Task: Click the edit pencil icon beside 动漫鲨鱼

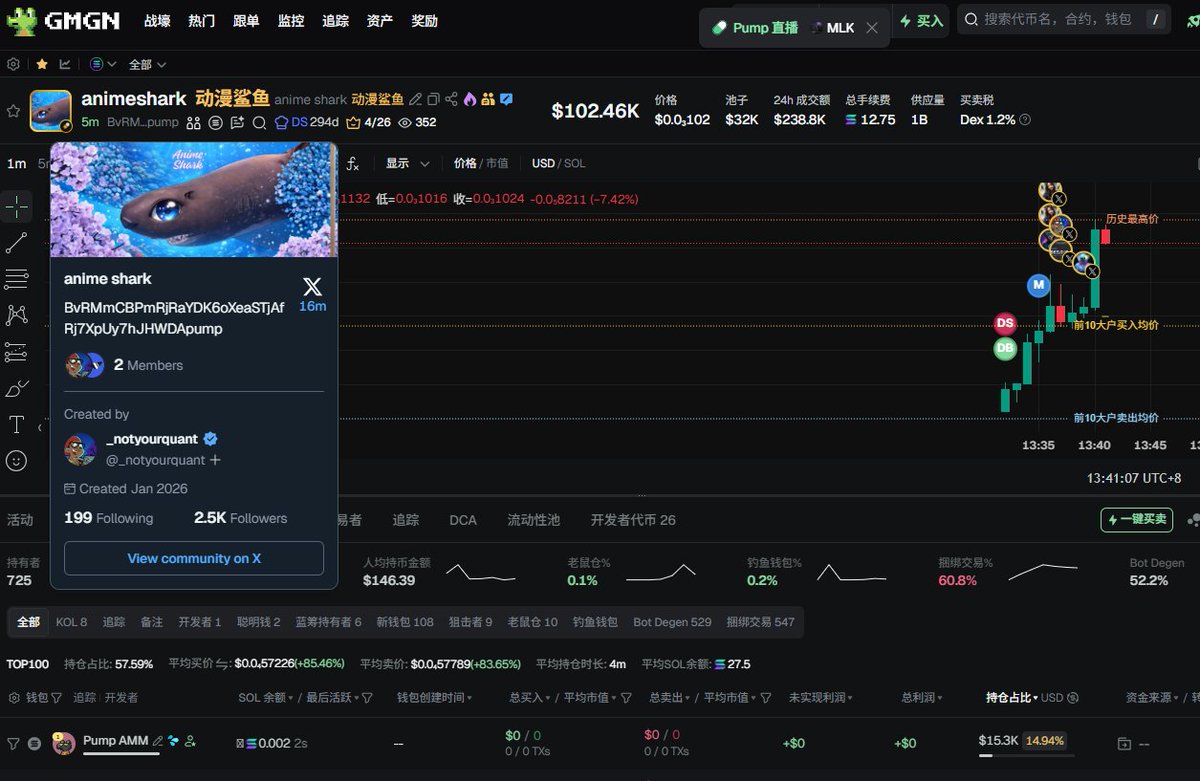Action: click(x=415, y=99)
